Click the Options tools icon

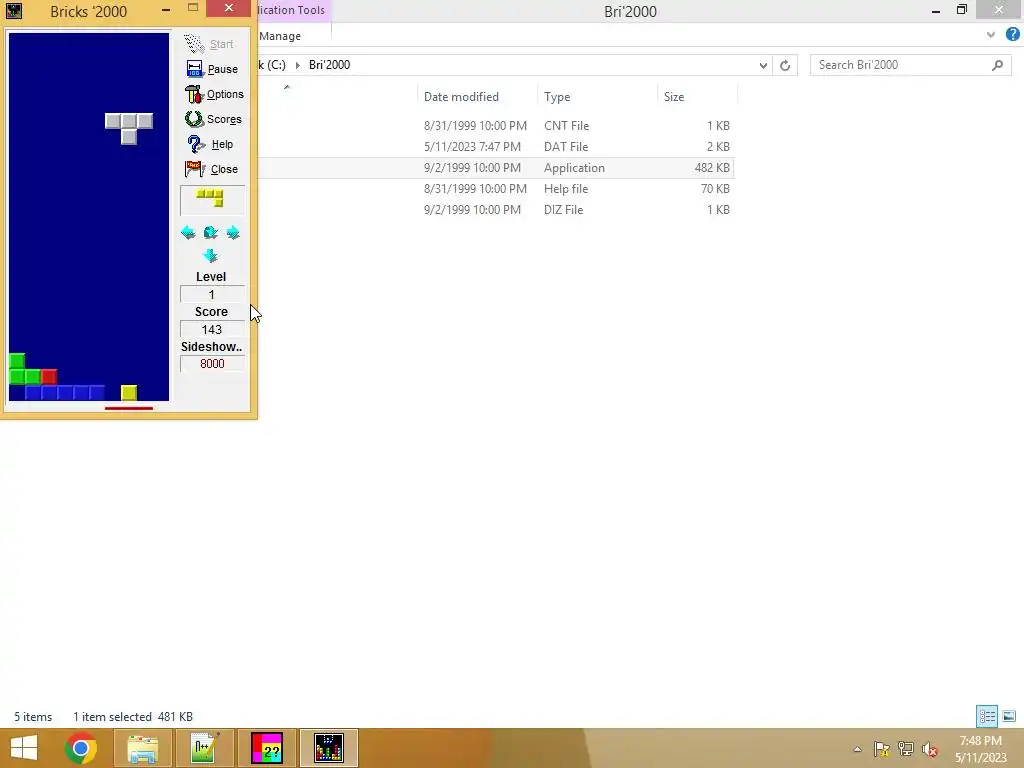coord(194,94)
